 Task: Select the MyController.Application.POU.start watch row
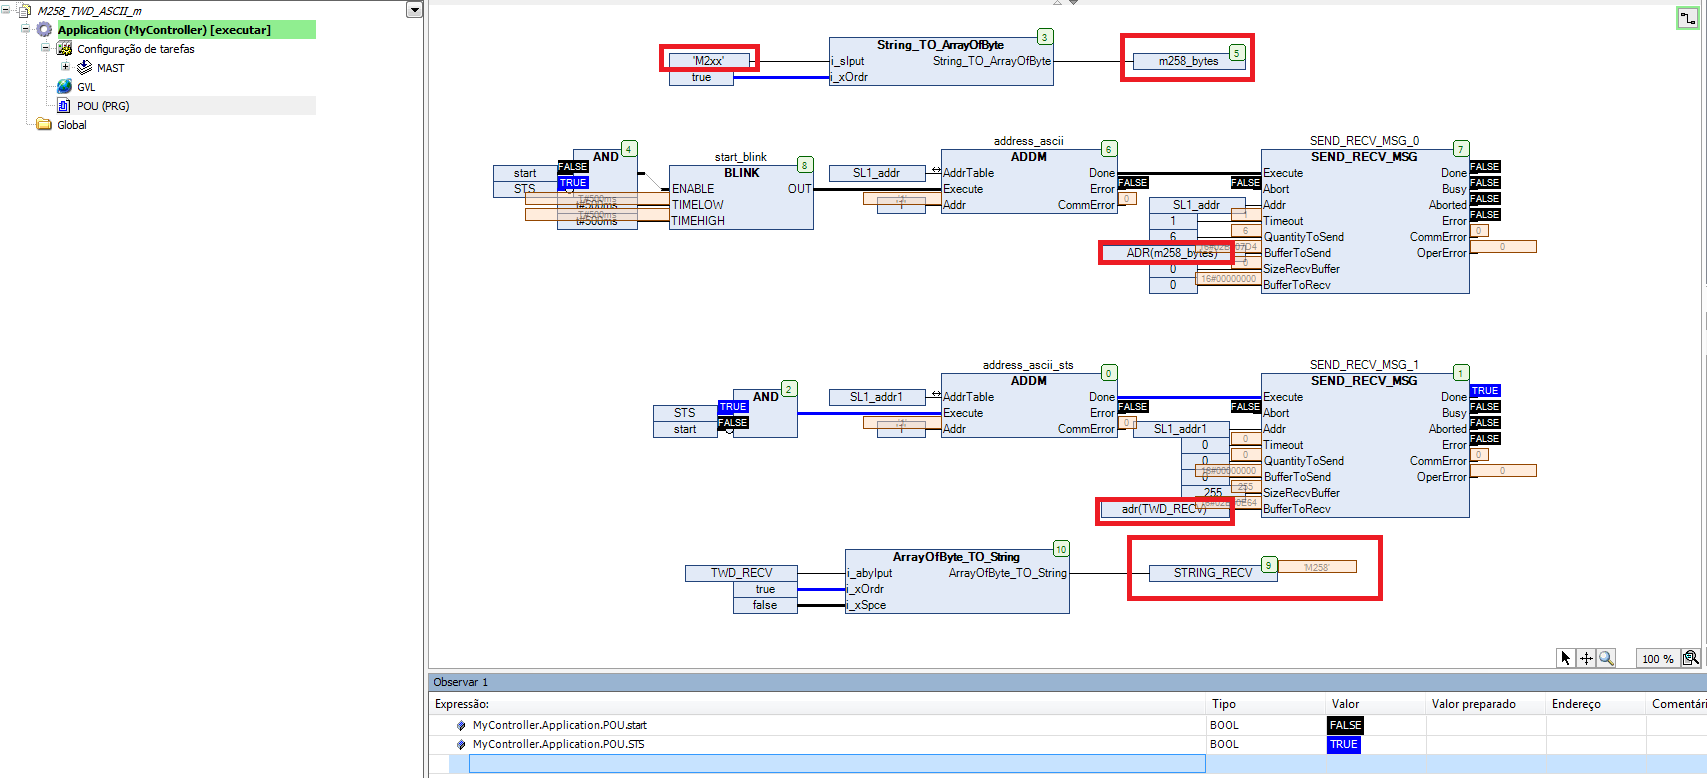(559, 725)
